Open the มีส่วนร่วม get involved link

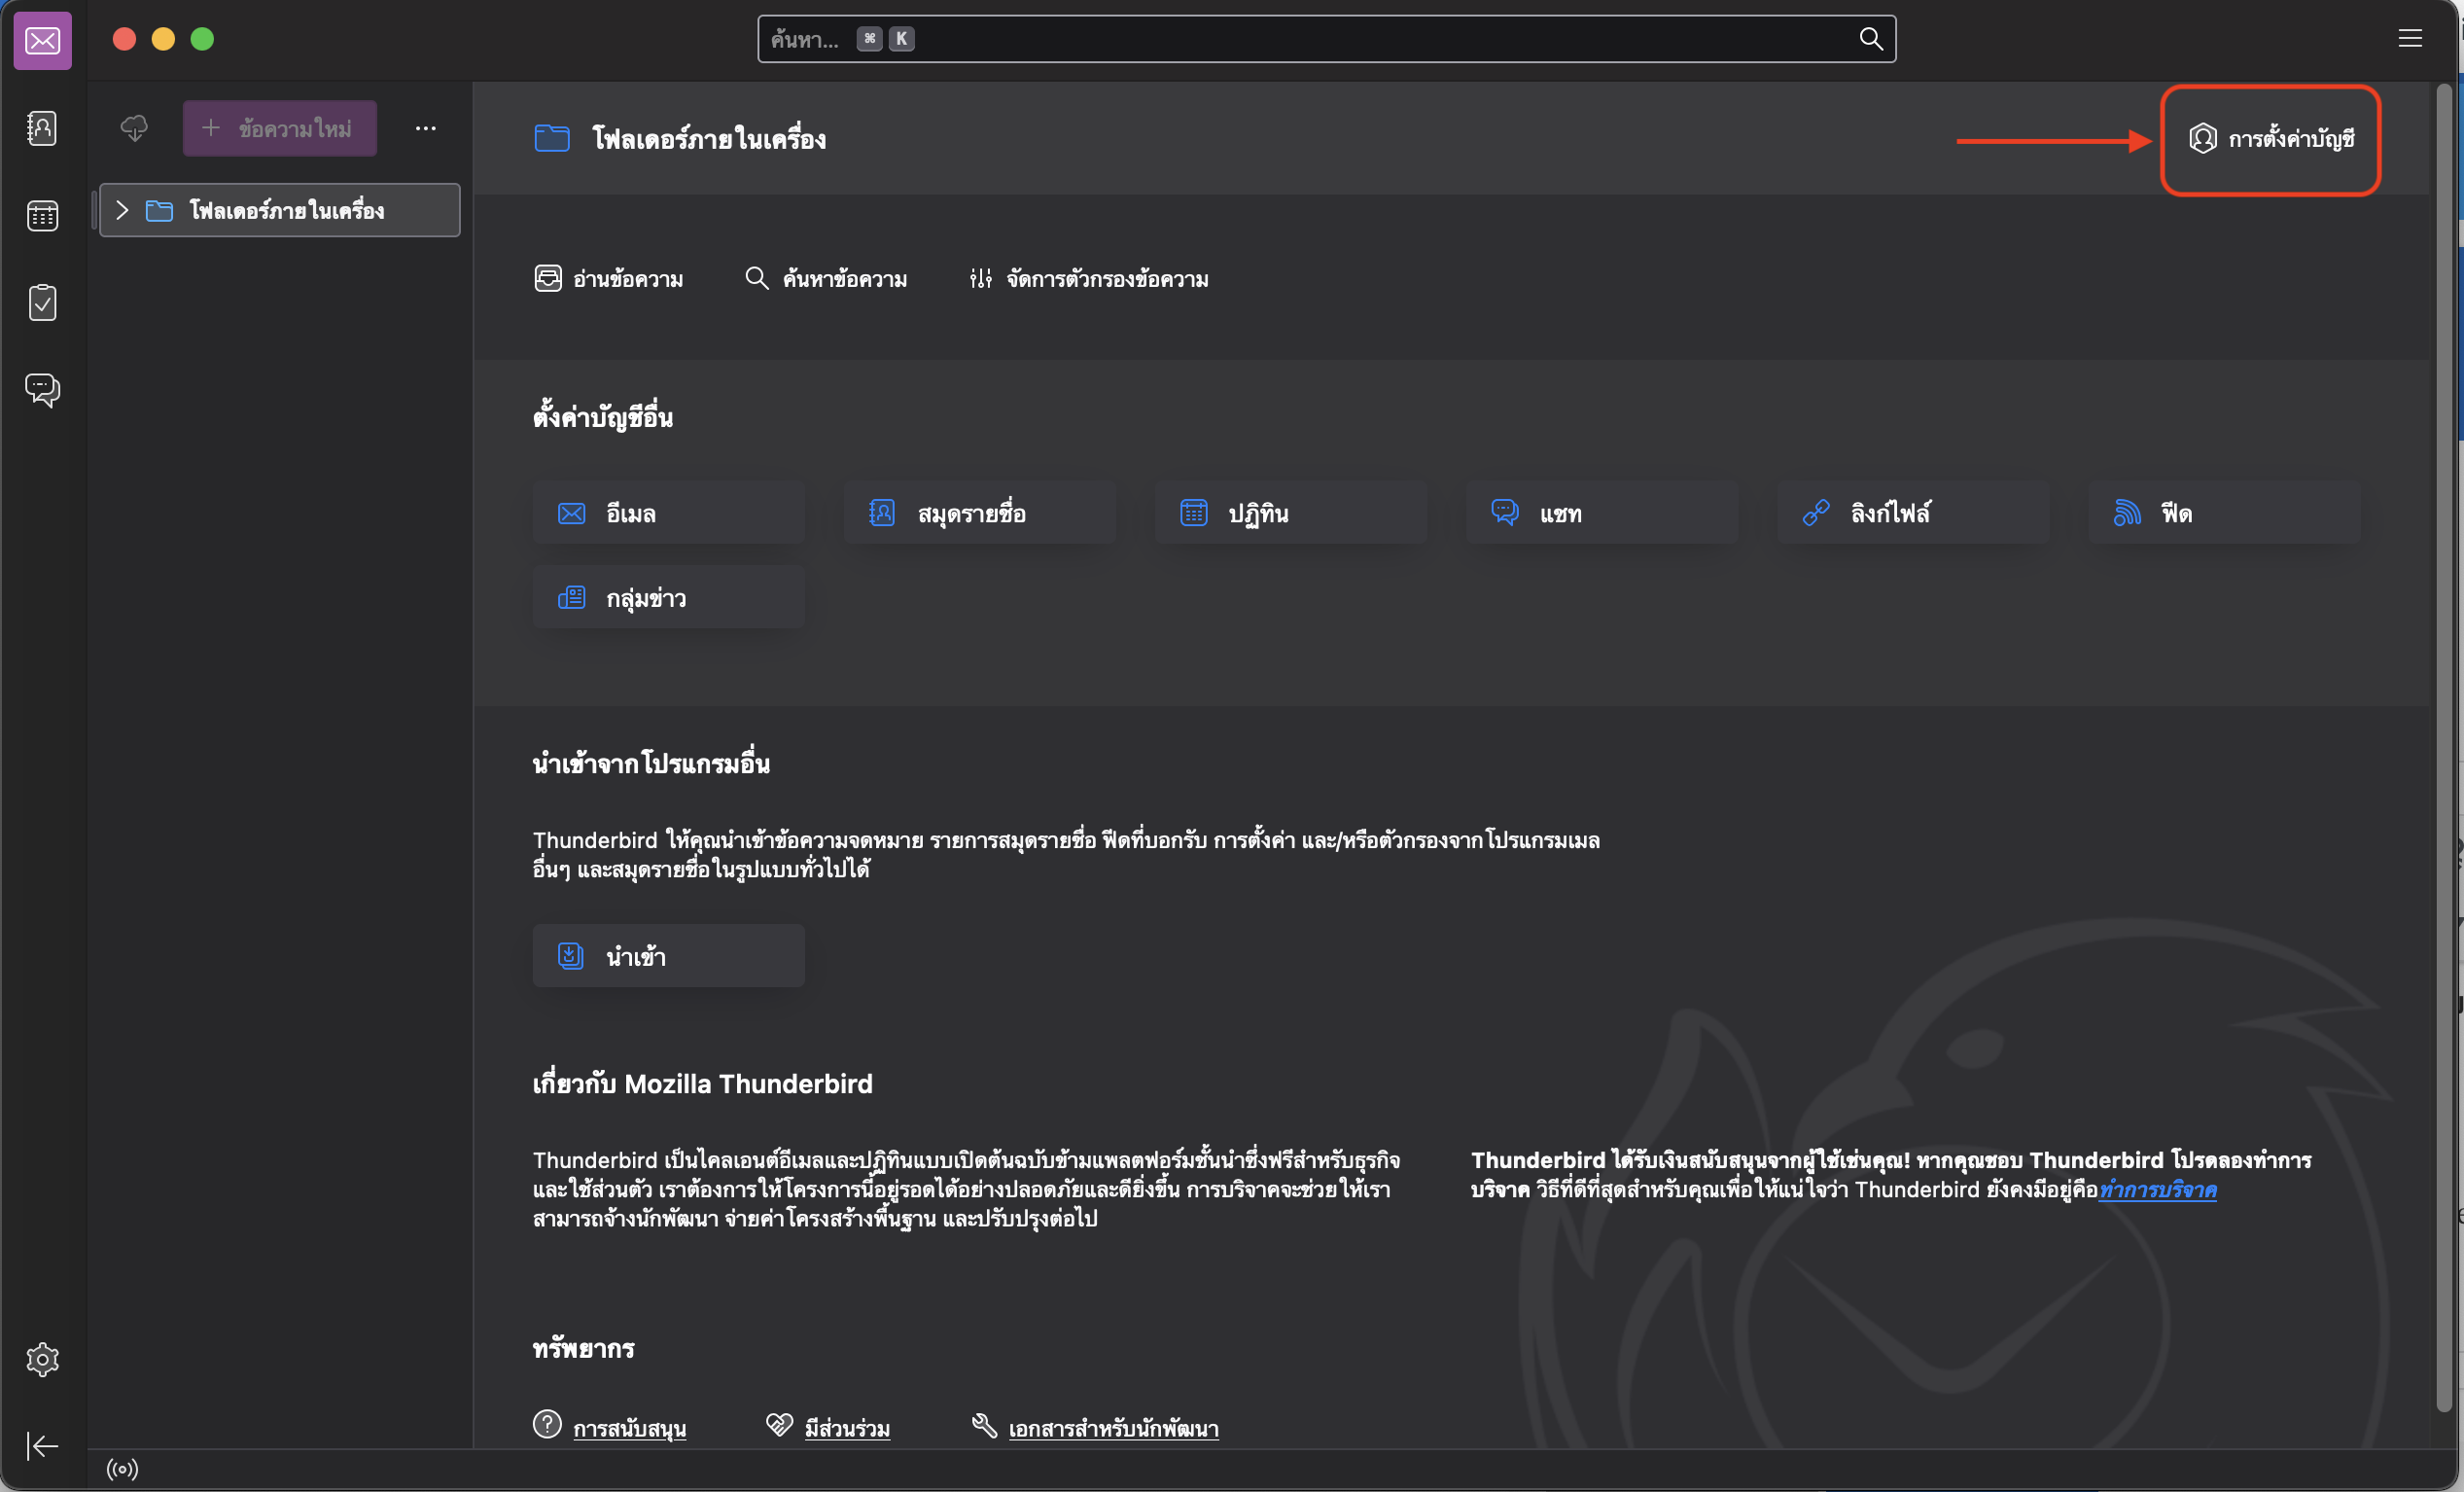(x=847, y=1428)
